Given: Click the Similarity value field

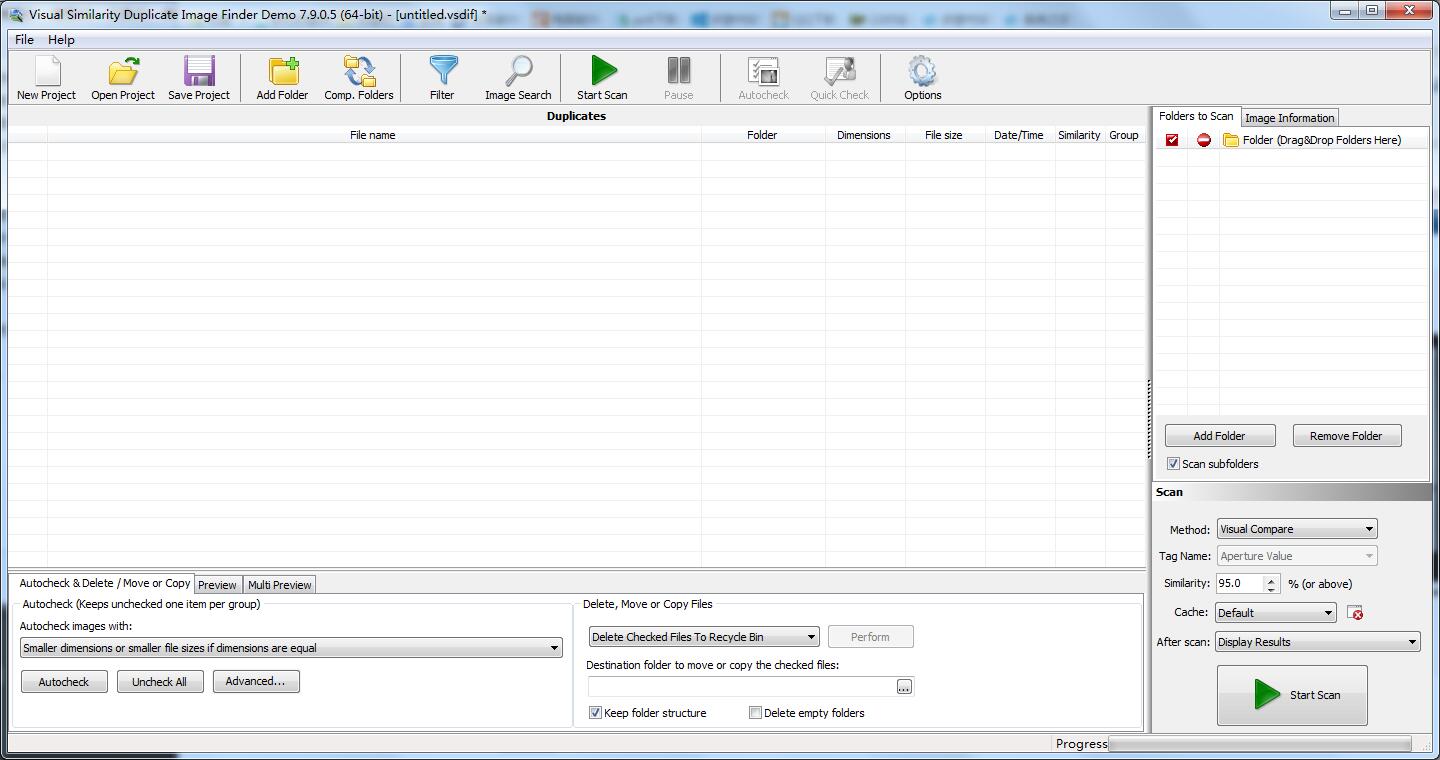Looking at the screenshot, I should 1240,584.
